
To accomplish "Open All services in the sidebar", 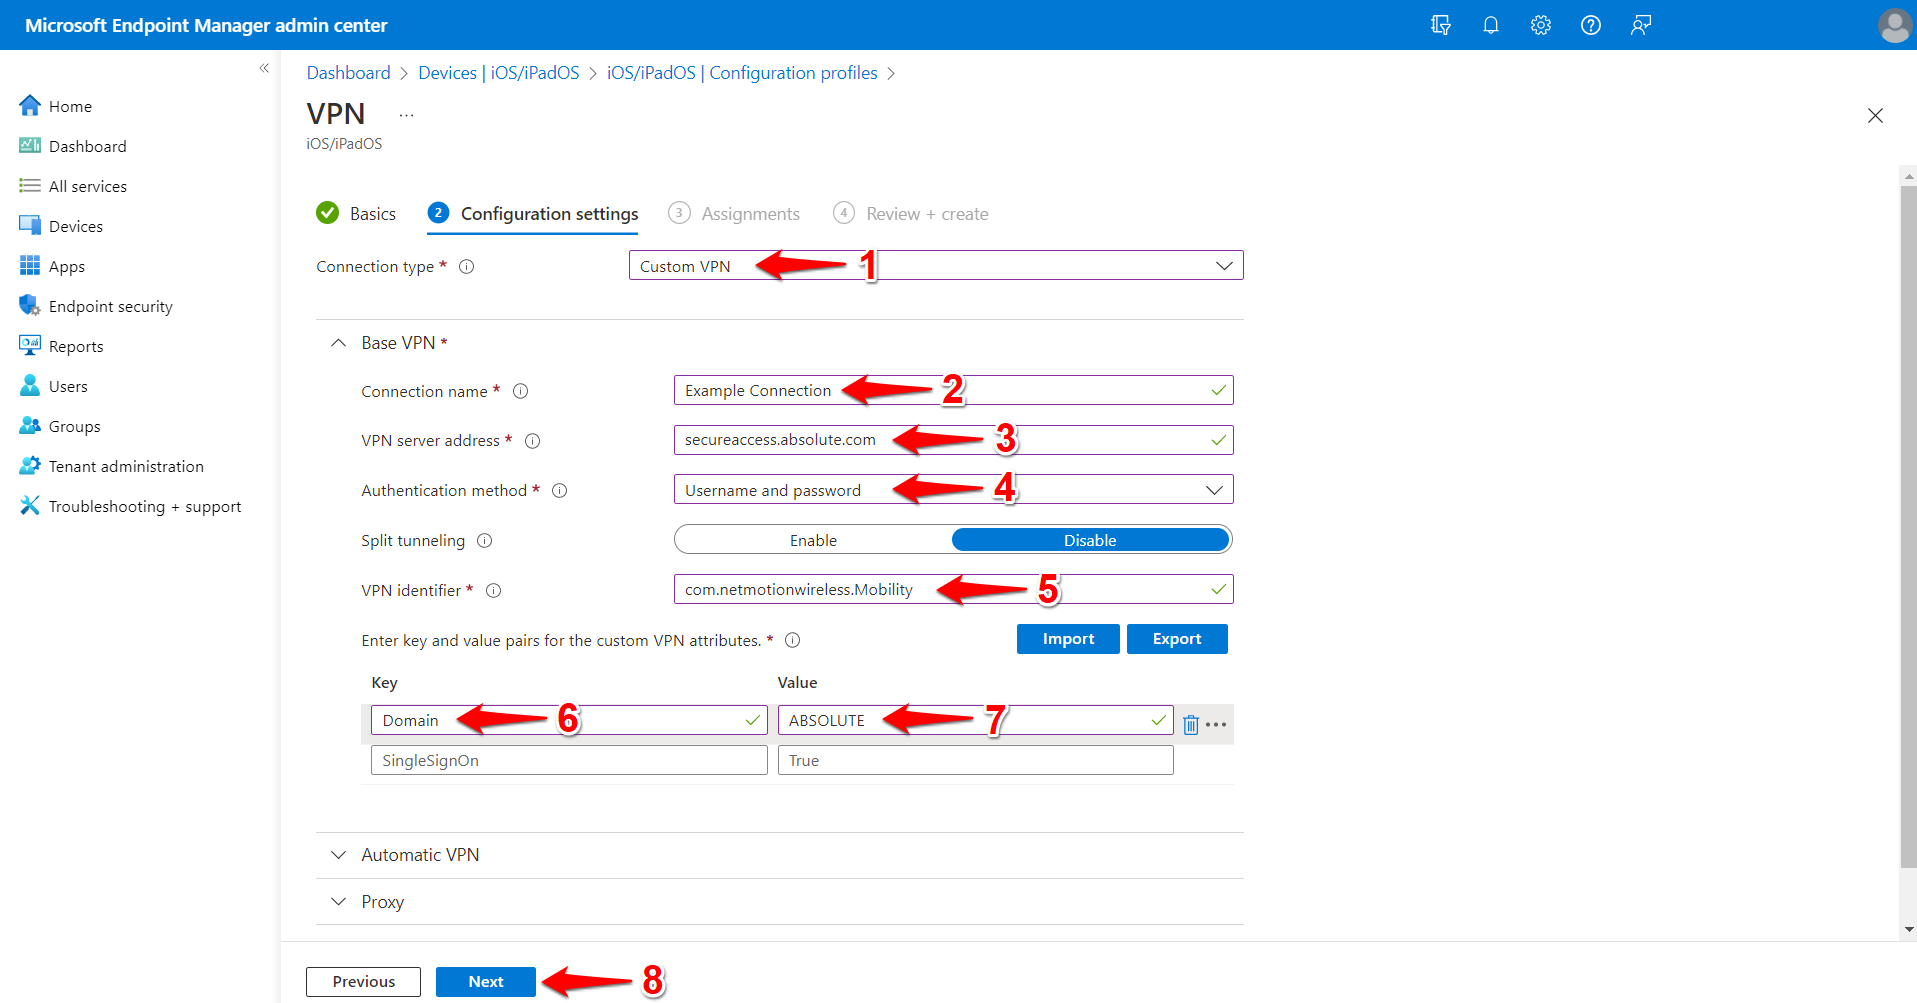I will point(87,186).
